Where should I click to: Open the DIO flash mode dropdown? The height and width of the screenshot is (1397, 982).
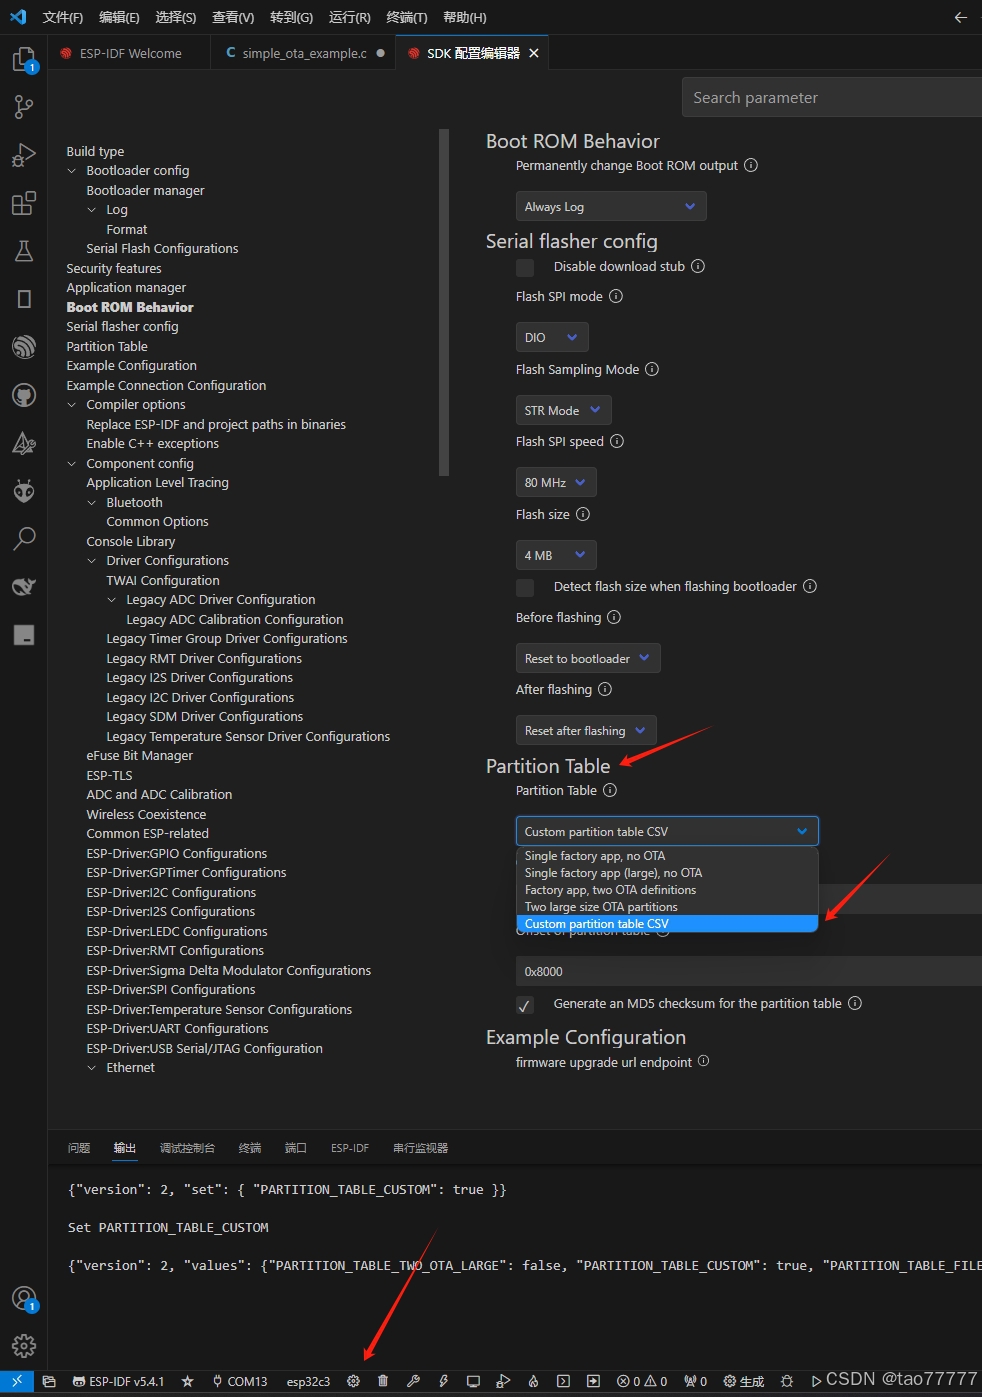click(552, 337)
